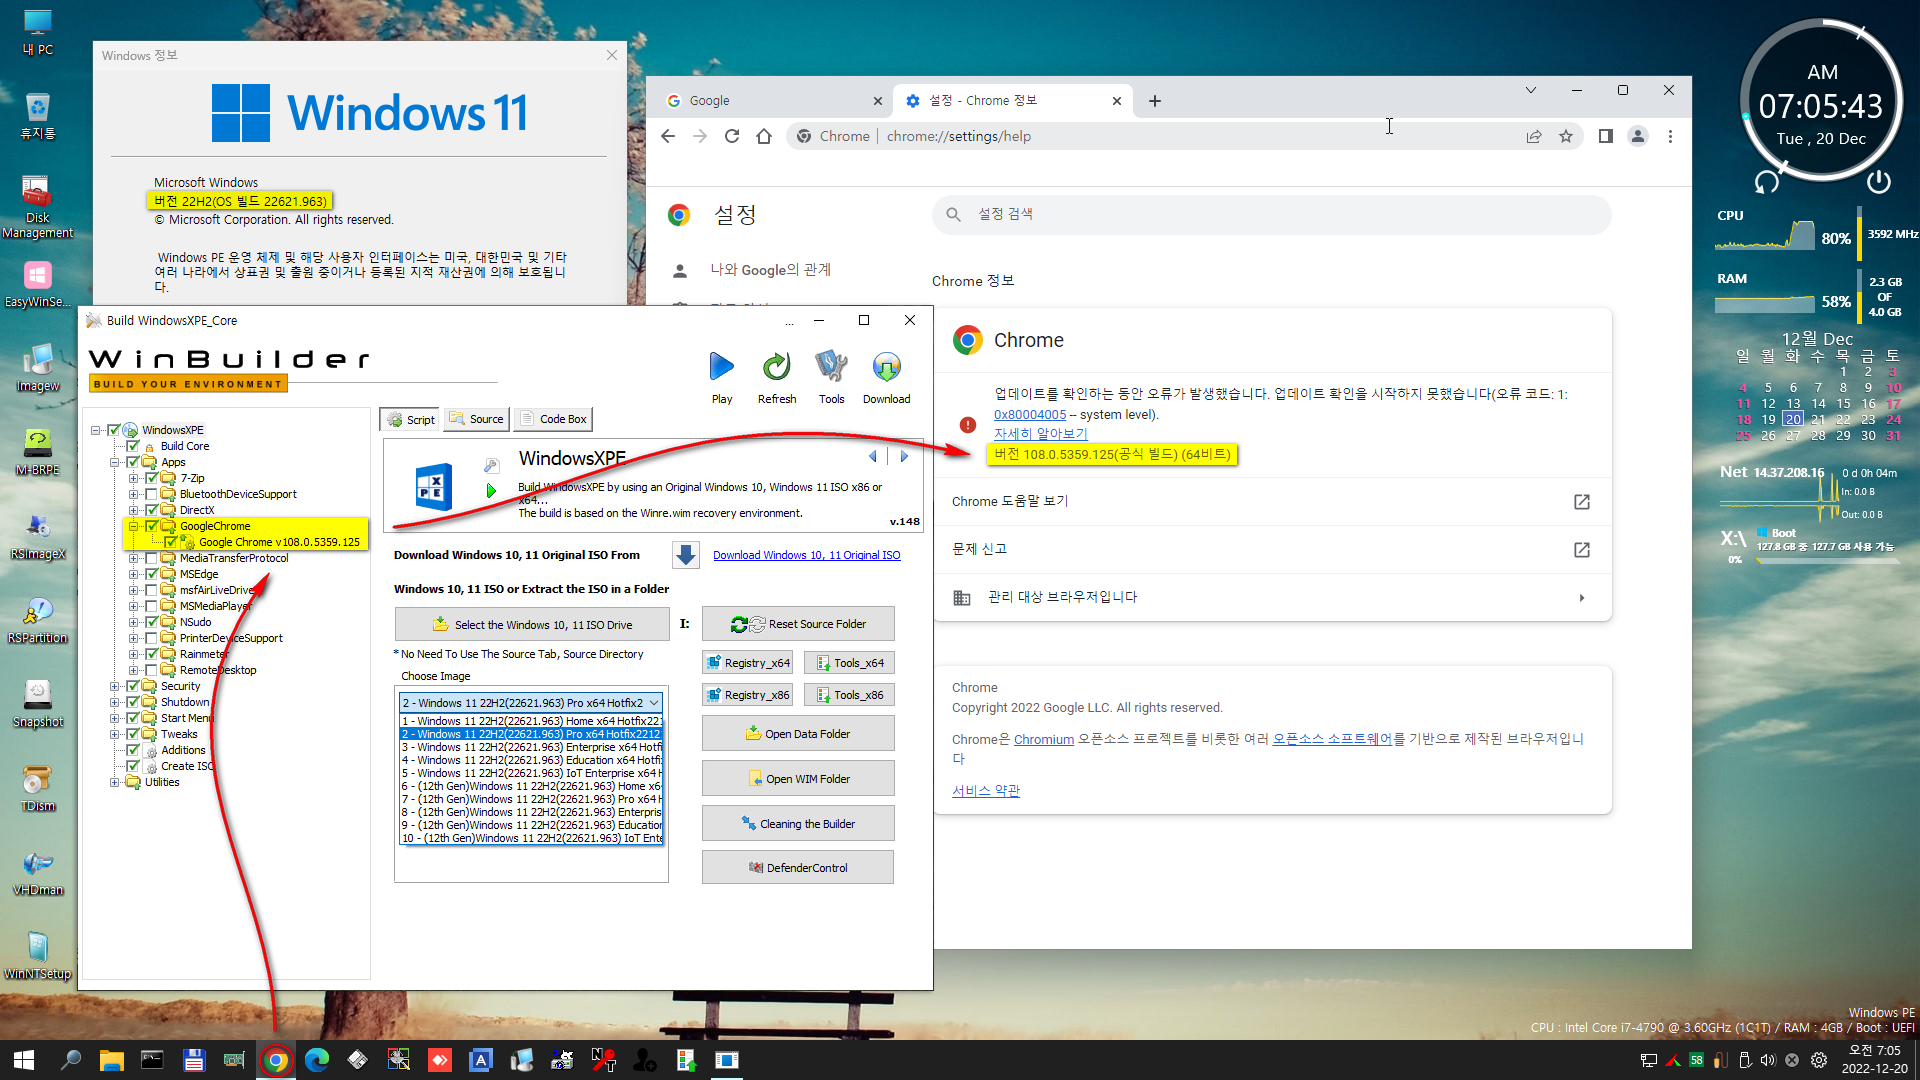The height and width of the screenshot is (1080, 1920).
Task: Click the Chrome address bar URL
Action: [958, 136]
